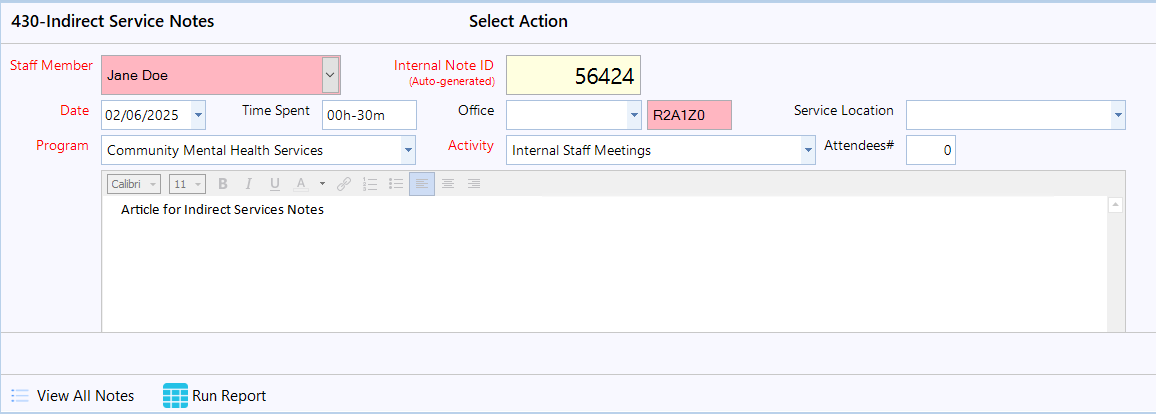Click the Internal Note ID label
The width and height of the screenshot is (1156, 414).
[x=444, y=65]
